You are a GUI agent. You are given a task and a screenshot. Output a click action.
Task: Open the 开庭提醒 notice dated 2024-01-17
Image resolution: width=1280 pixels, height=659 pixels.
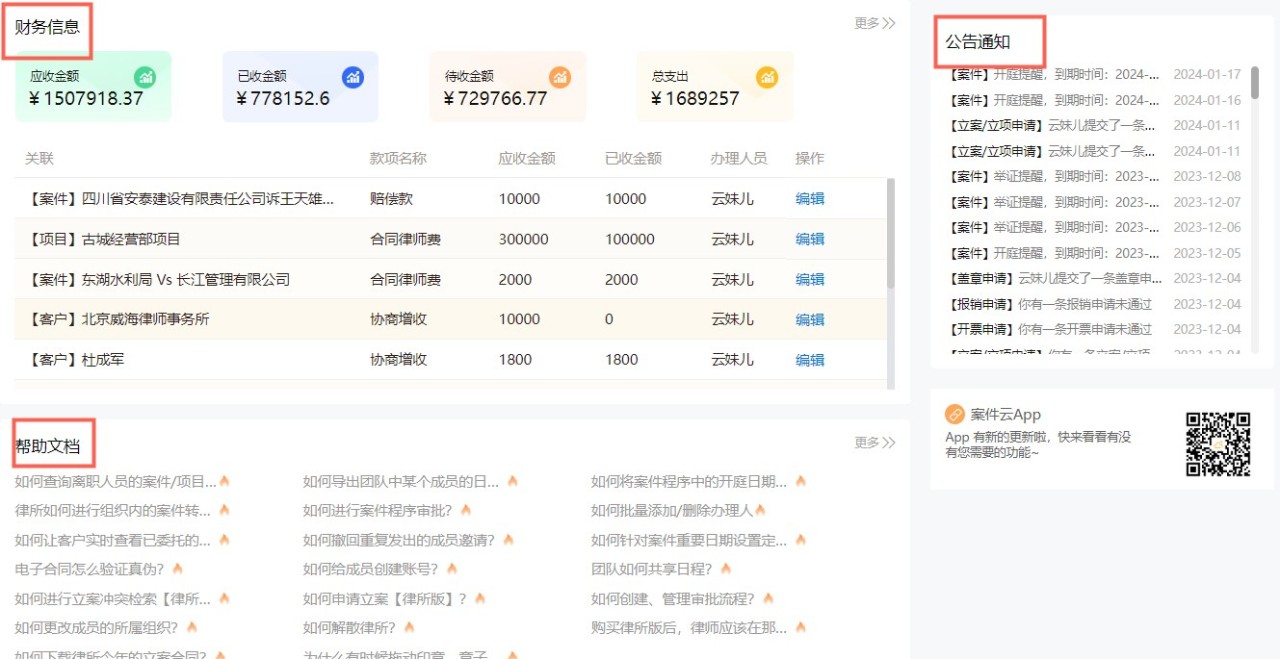(x=1052, y=75)
